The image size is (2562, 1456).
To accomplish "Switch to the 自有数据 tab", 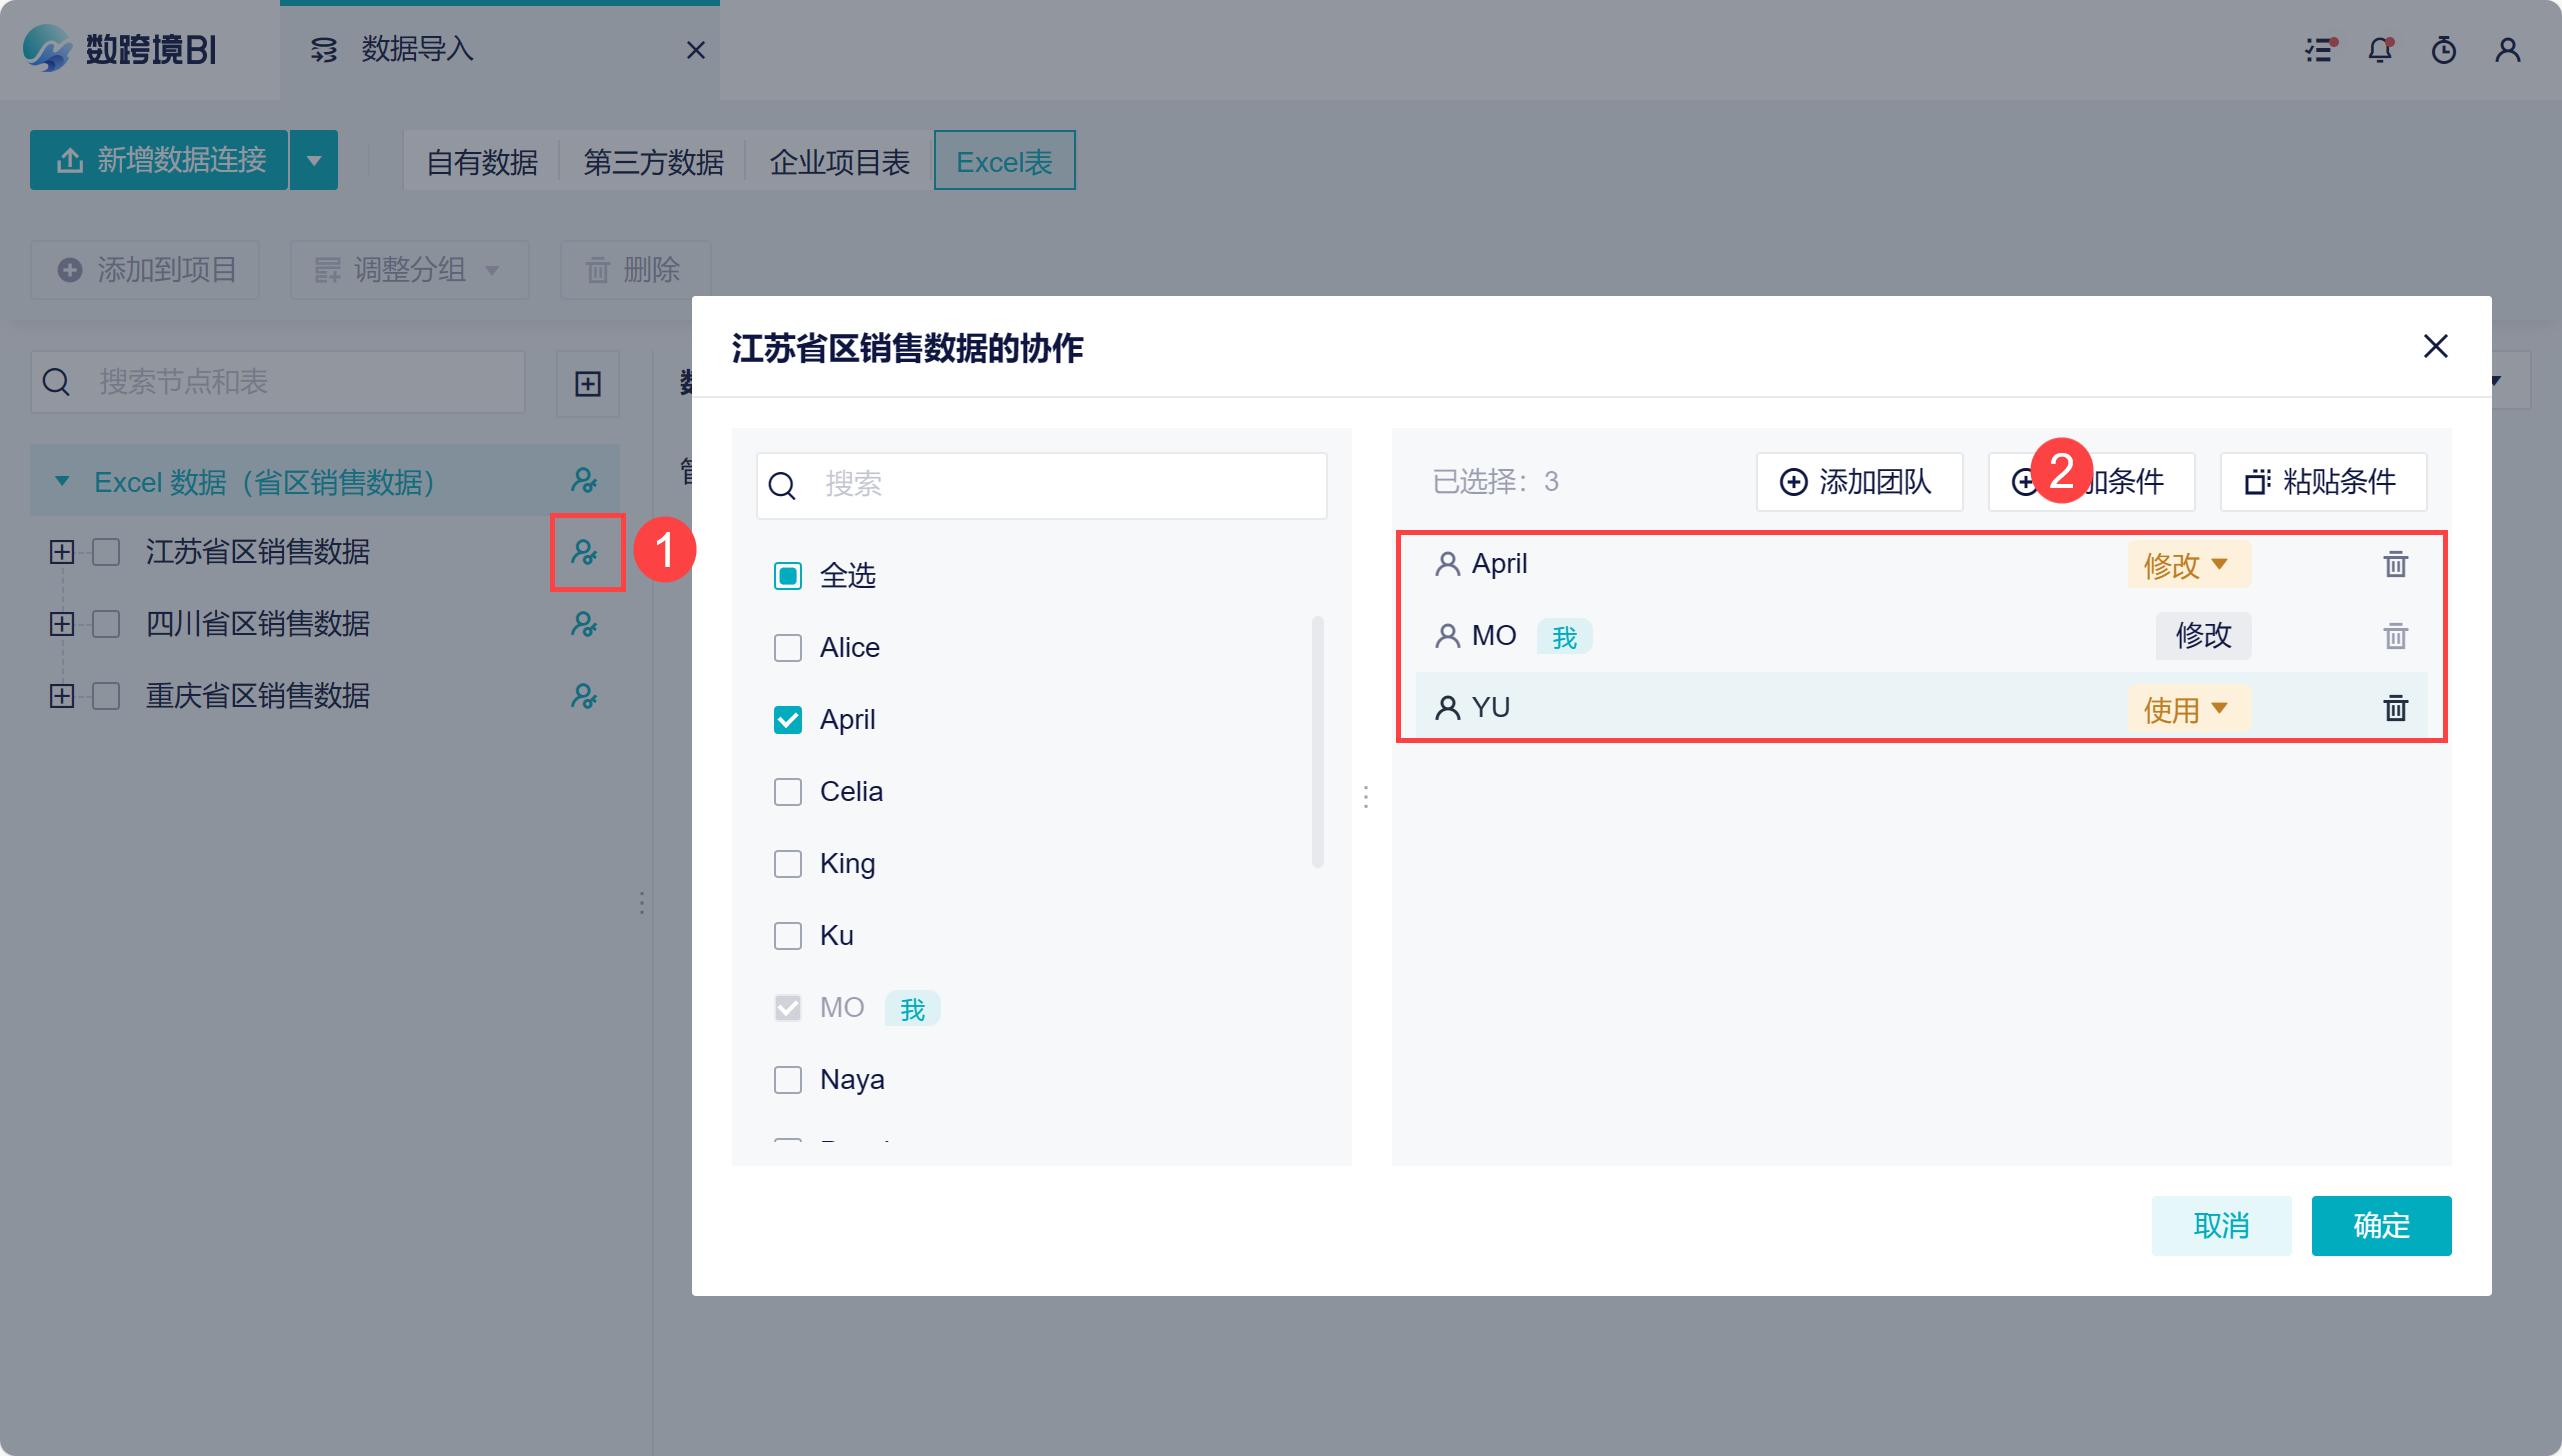I will click(x=482, y=162).
